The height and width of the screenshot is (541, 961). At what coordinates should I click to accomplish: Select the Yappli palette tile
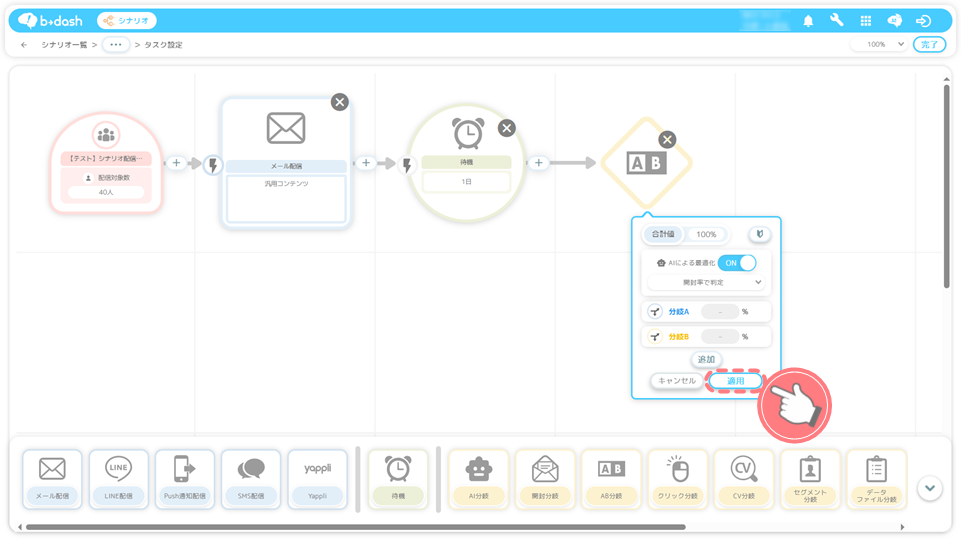tap(317, 480)
